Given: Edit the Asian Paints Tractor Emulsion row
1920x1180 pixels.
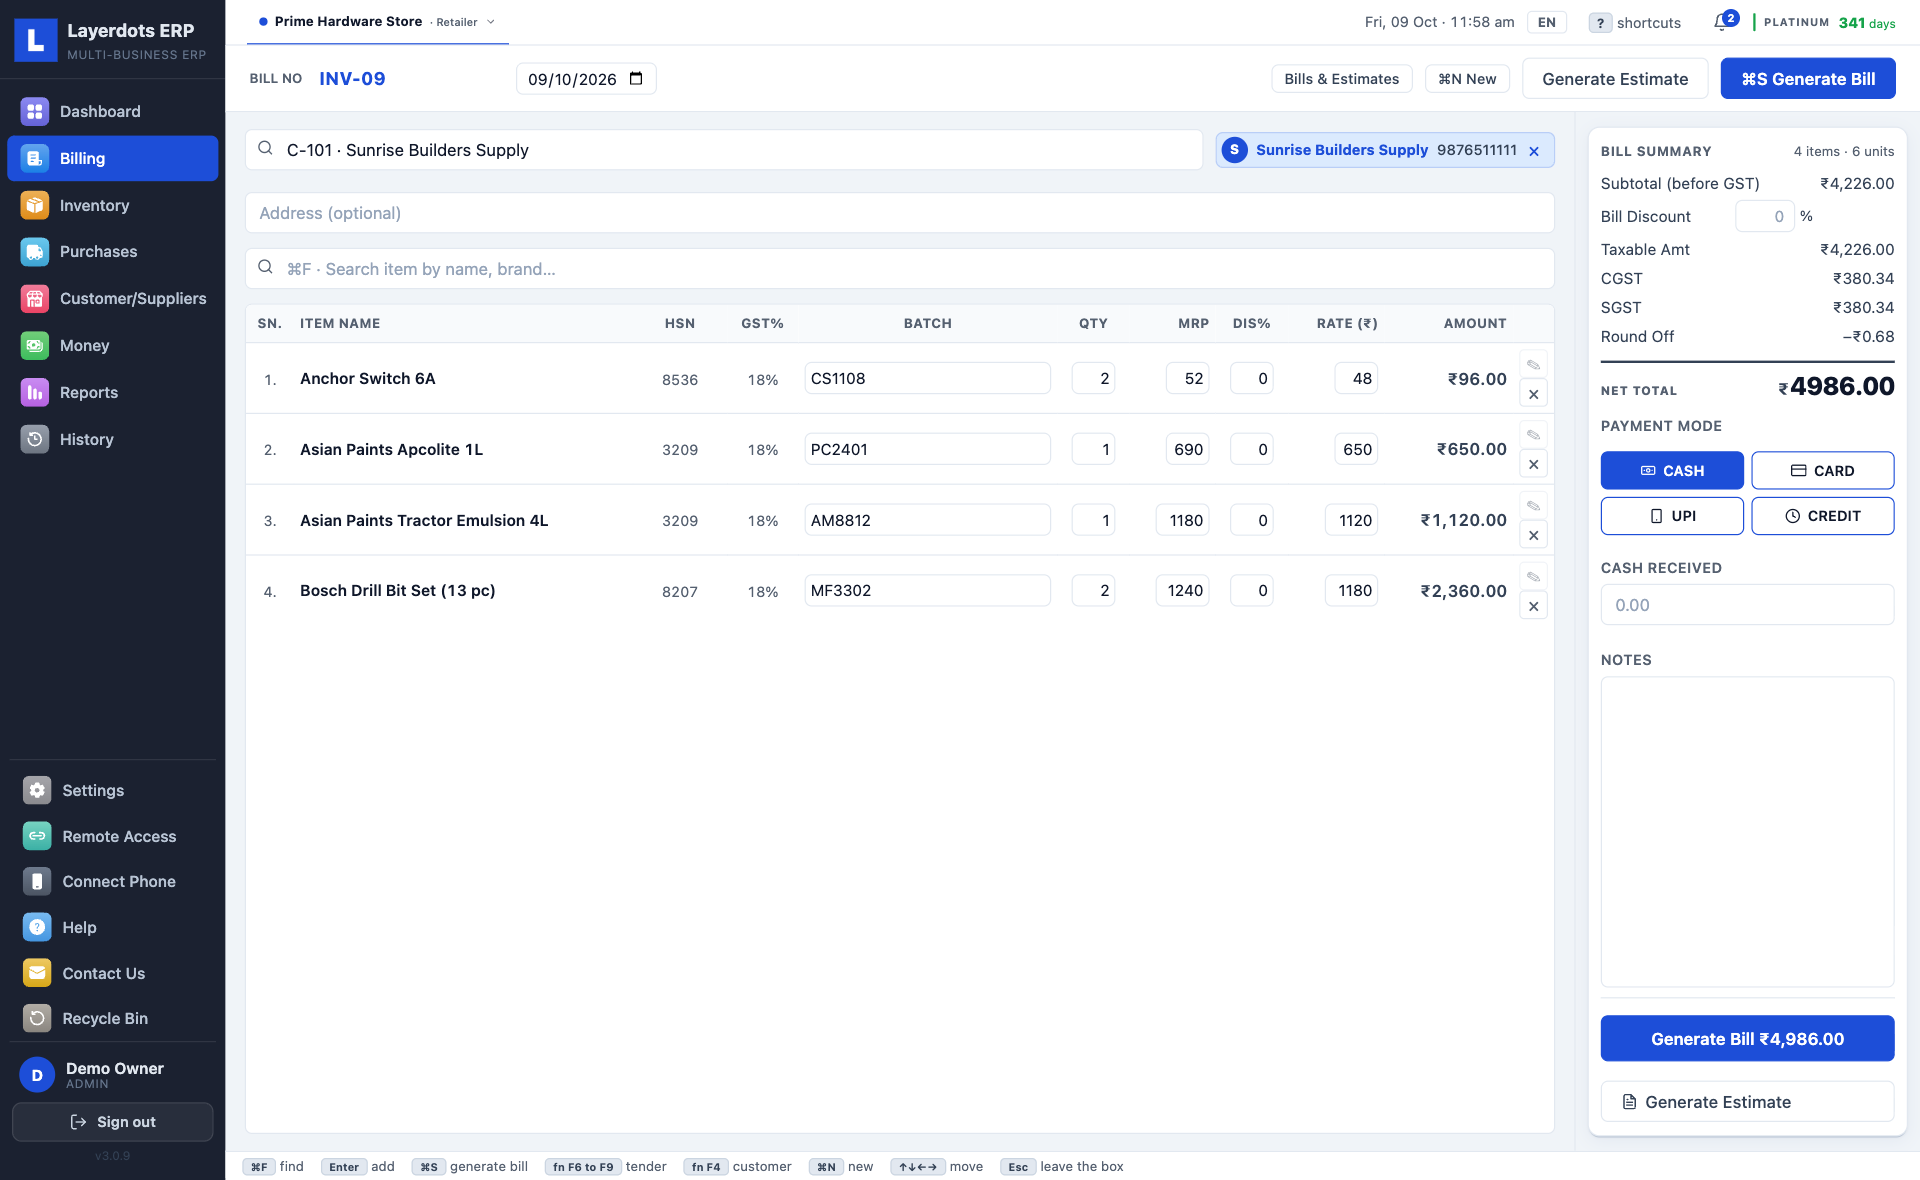Looking at the screenshot, I should tap(1533, 506).
